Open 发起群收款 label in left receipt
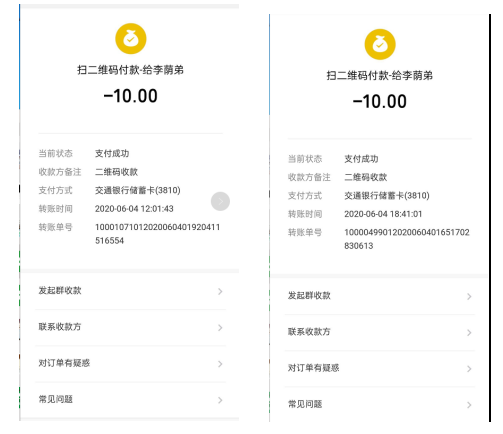503x434 pixels. 60,290
